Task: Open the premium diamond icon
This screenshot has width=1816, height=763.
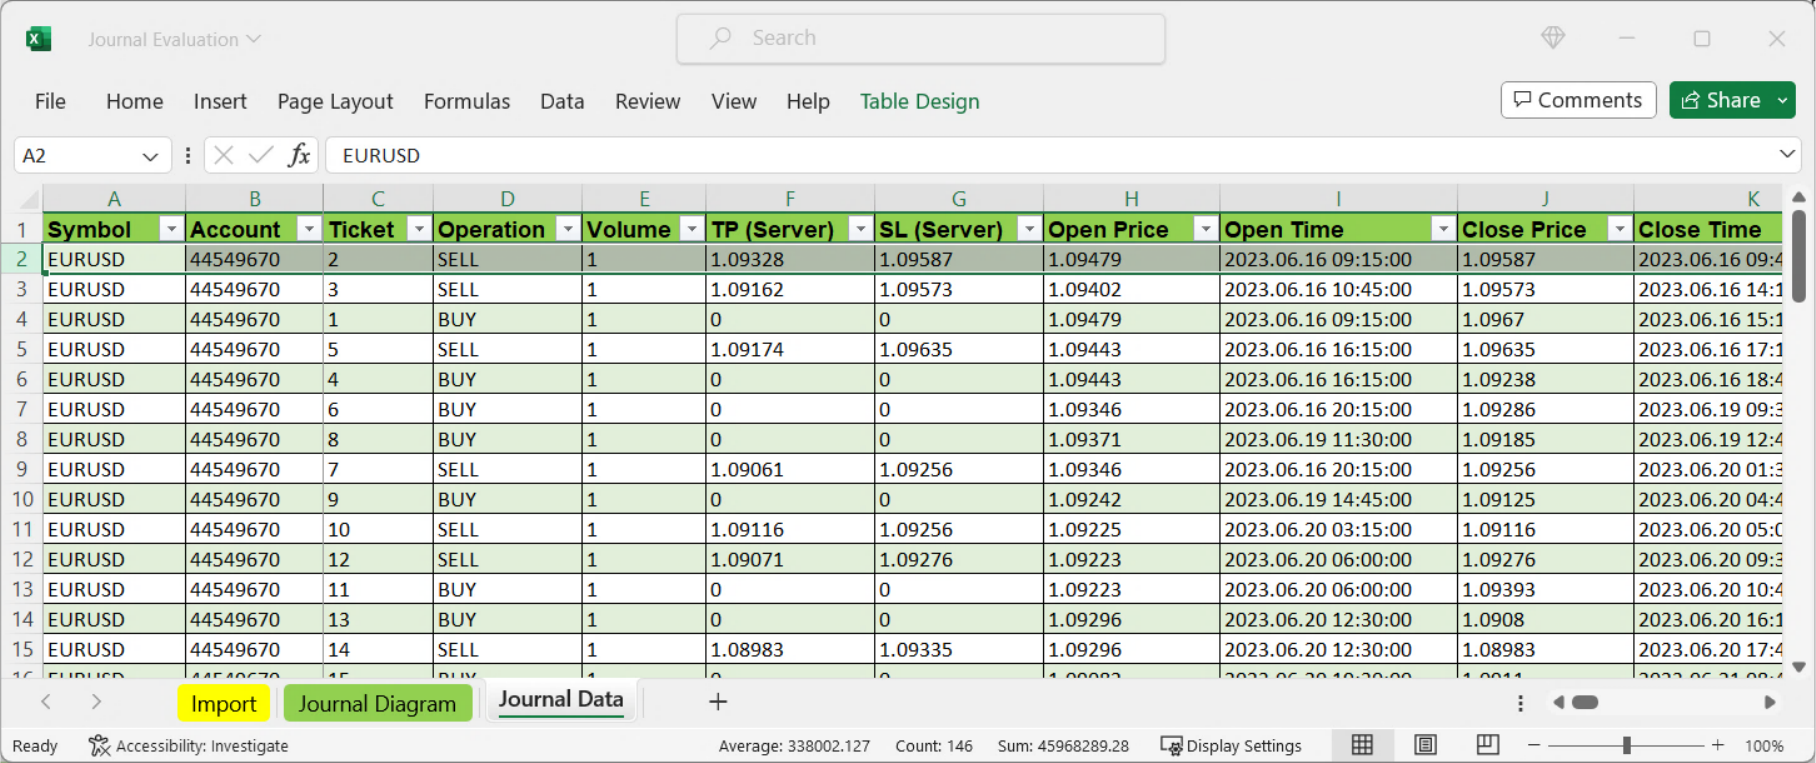Action: point(1552,38)
